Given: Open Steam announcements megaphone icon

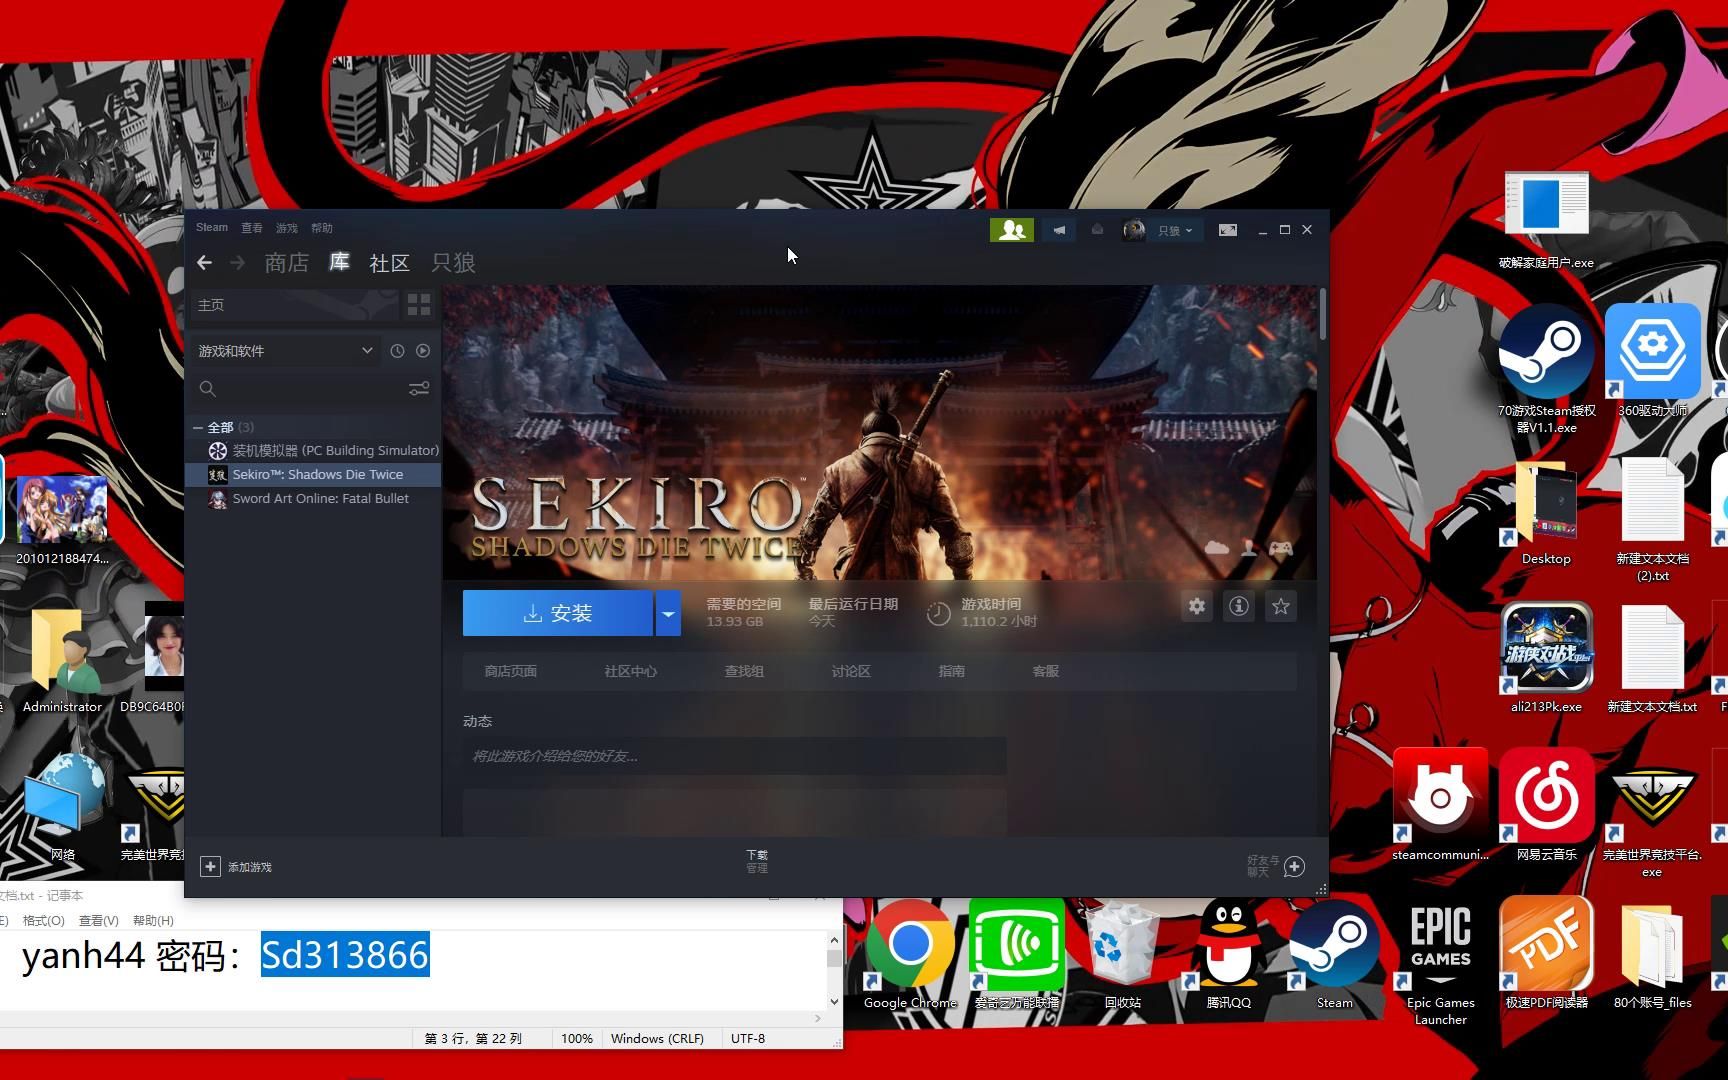Looking at the screenshot, I should (x=1059, y=230).
